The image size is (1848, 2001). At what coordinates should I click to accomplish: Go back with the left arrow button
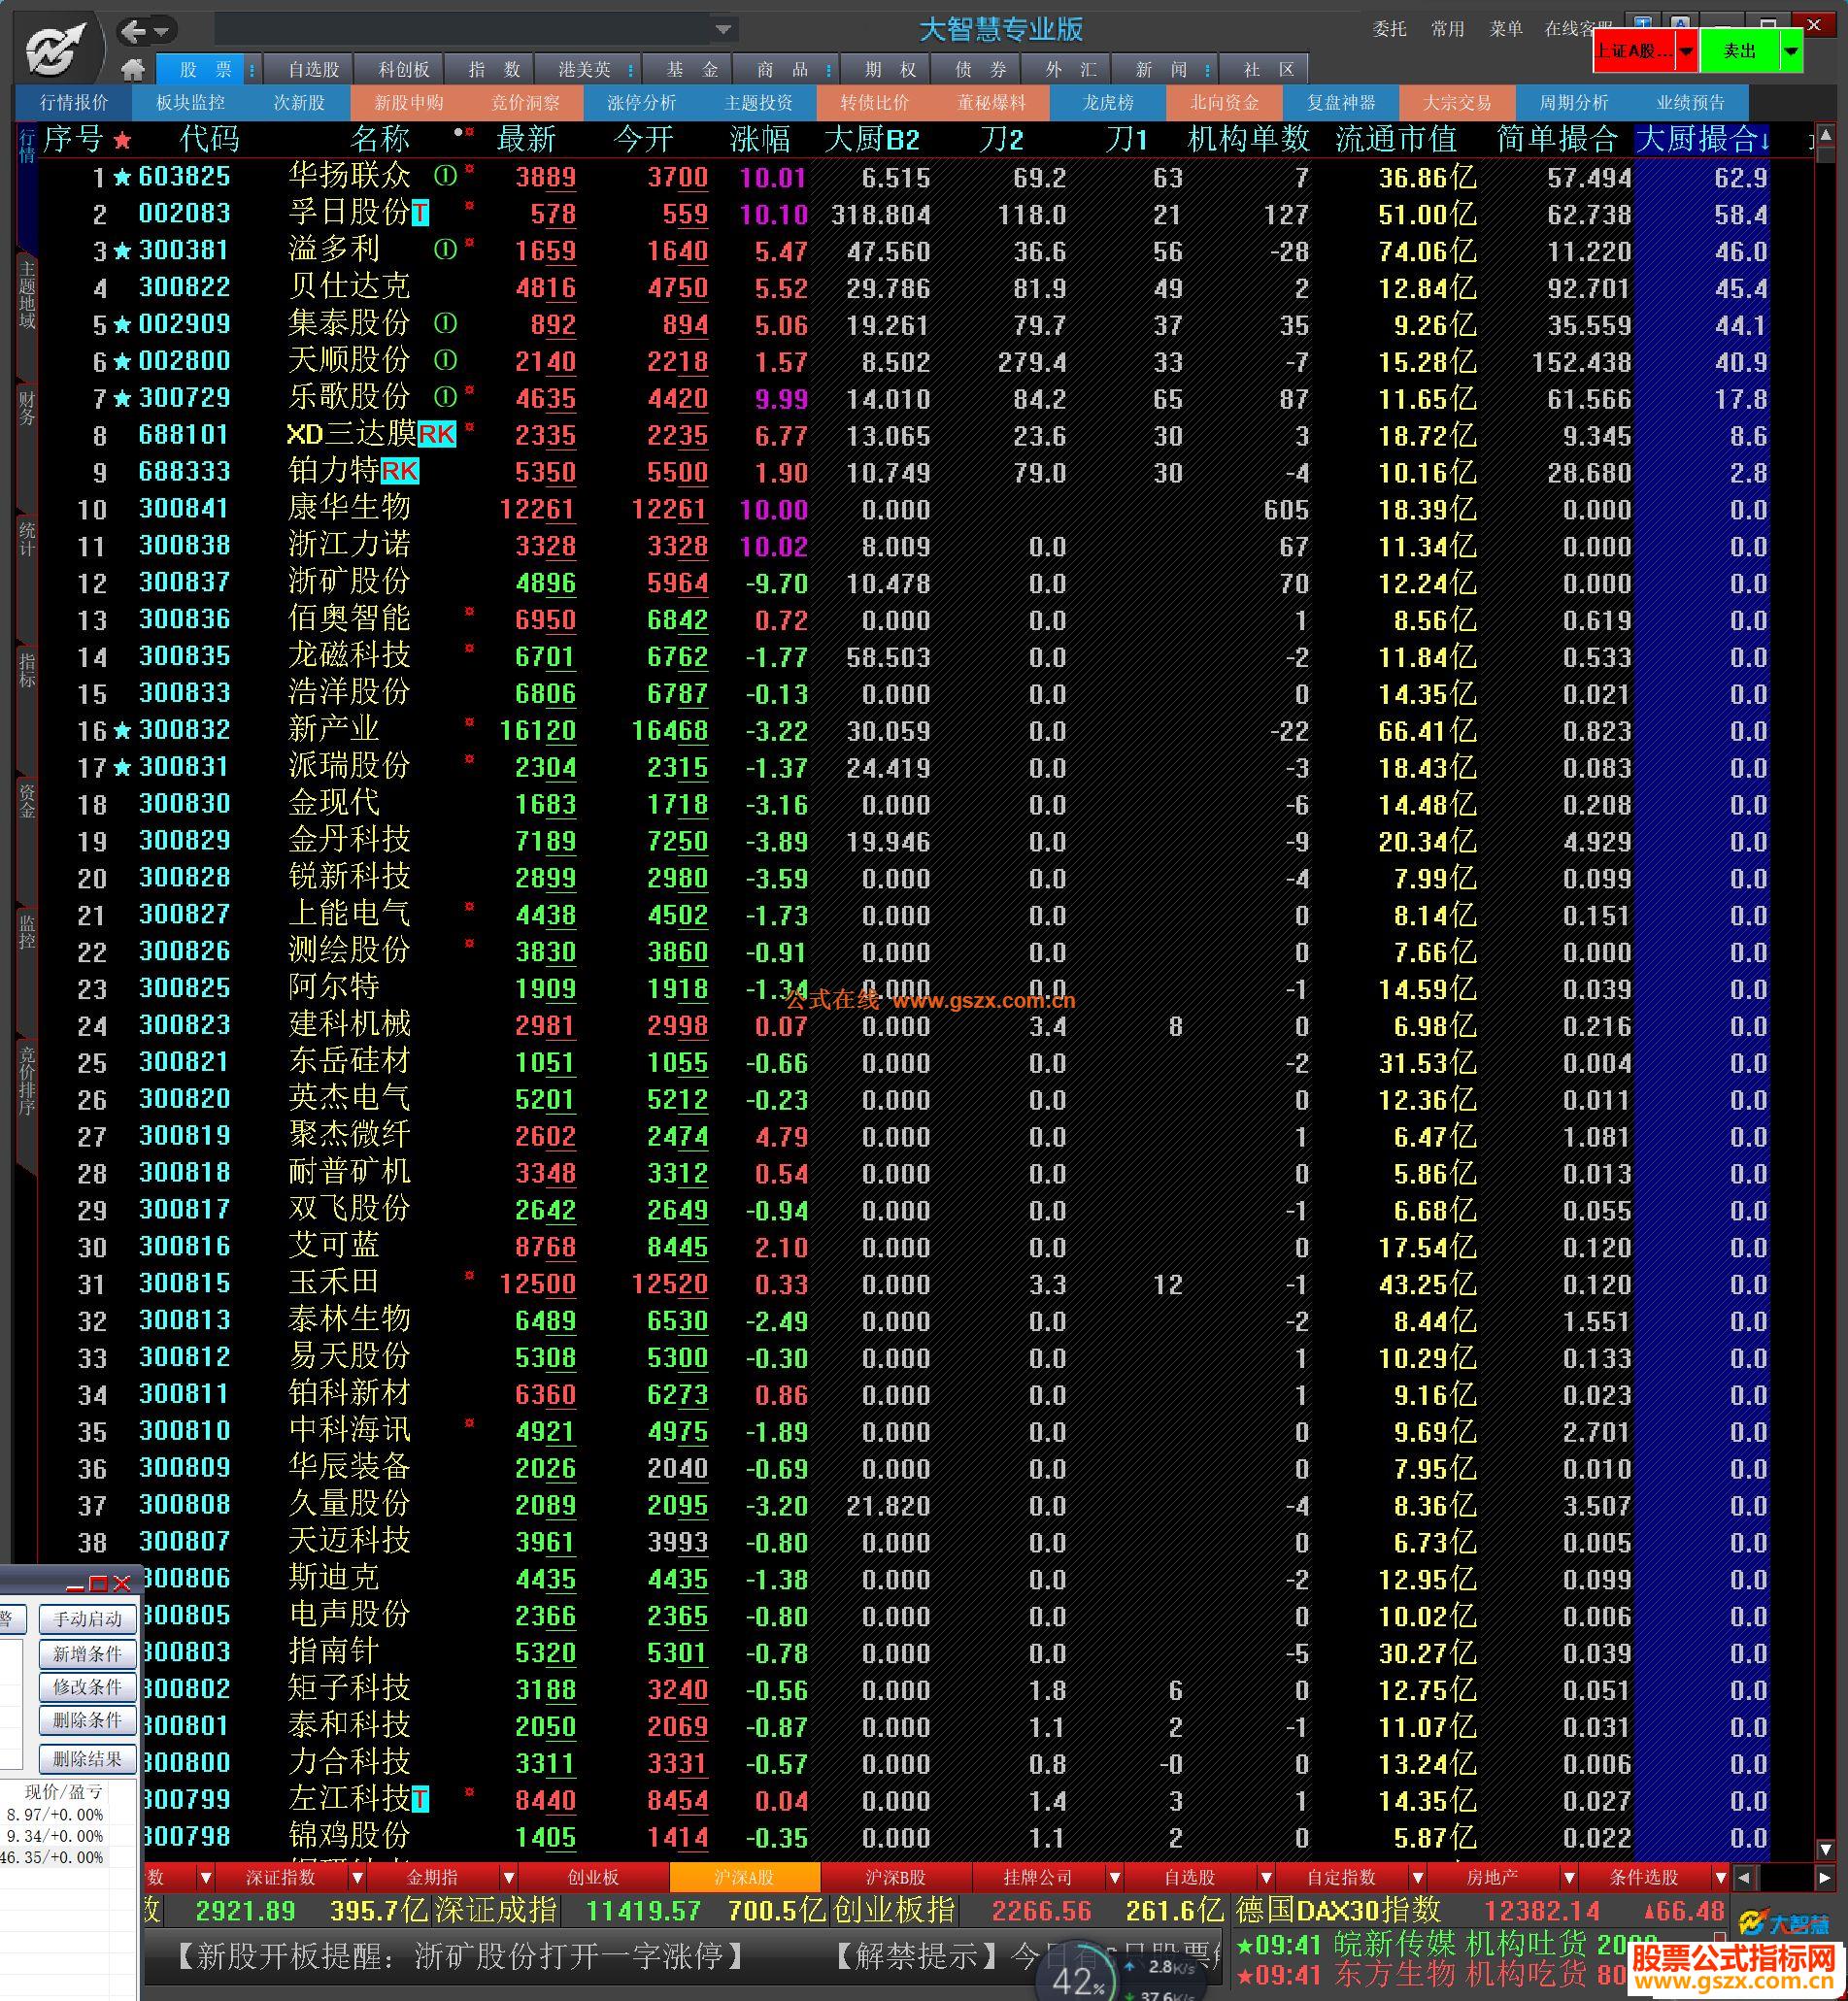tap(133, 32)
